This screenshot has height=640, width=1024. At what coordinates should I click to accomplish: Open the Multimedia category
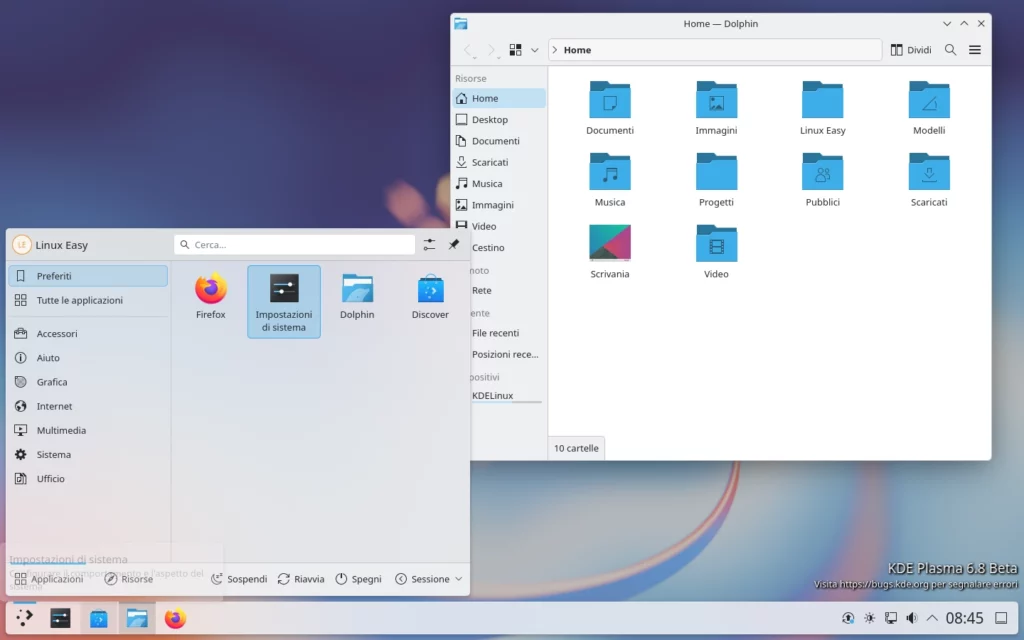(x=88, y=430)
